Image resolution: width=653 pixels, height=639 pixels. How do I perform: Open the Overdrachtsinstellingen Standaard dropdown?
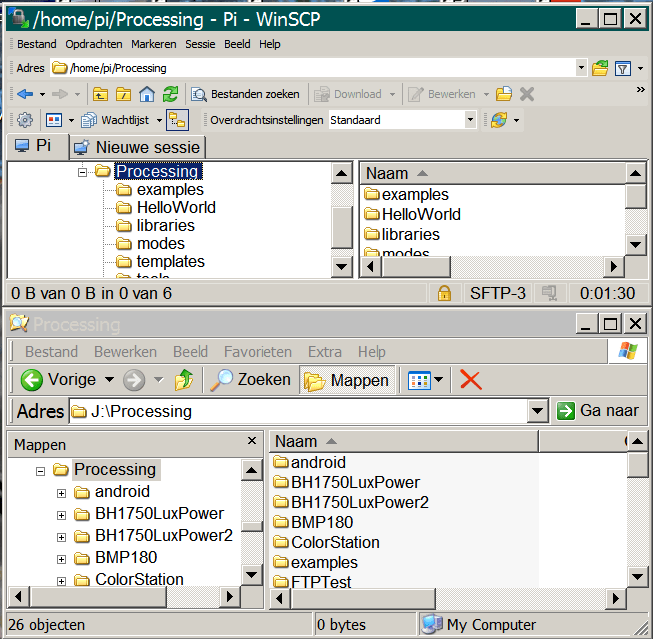pos(470,120)
